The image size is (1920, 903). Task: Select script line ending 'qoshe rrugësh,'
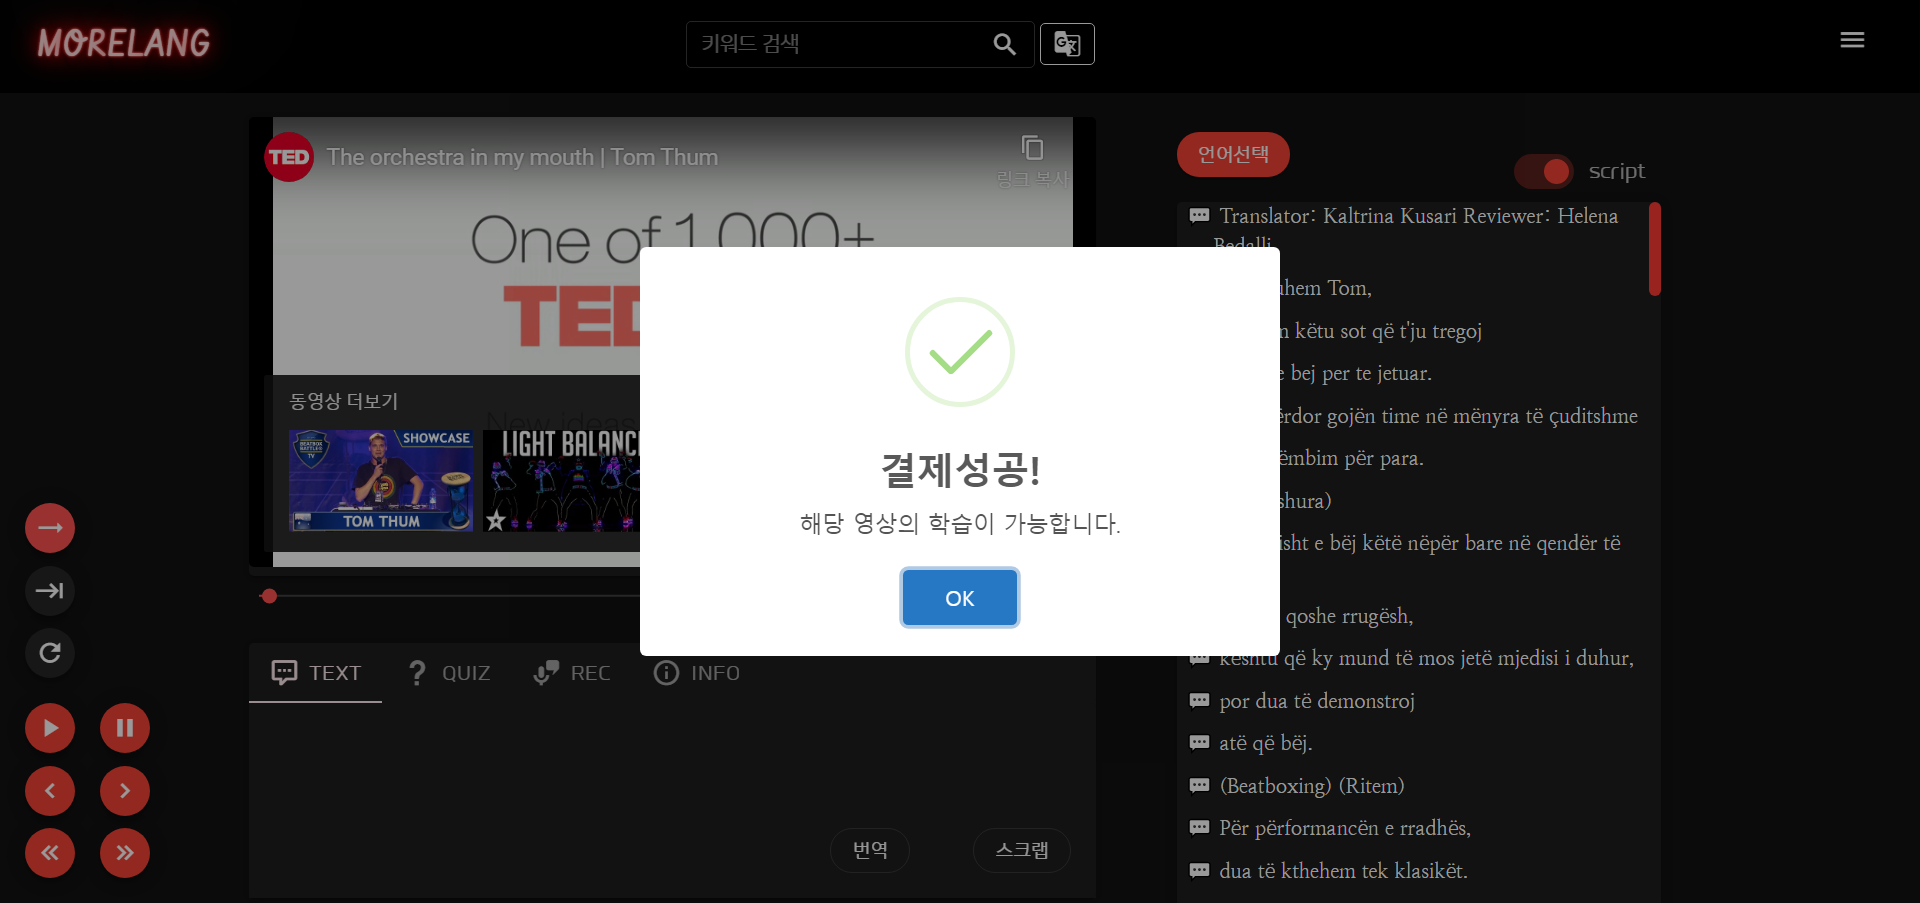pyautogui.click(x=1348, y=616)
